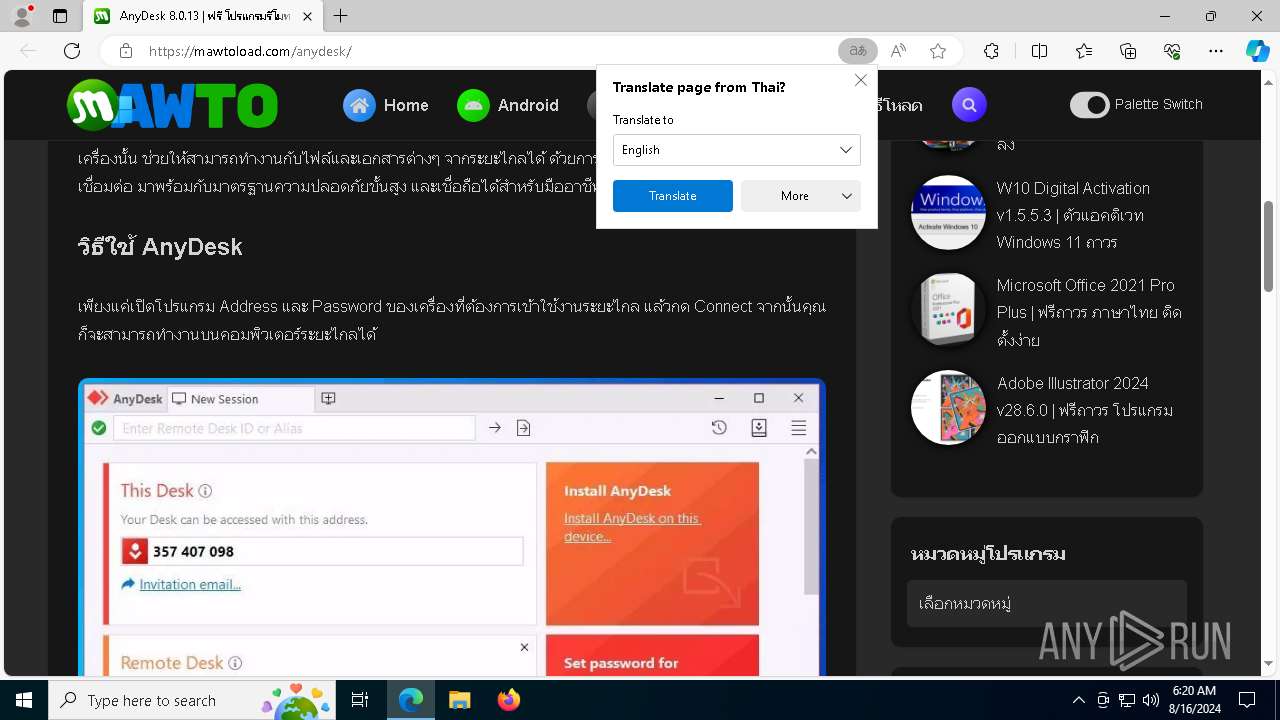Viewport: 1280px width, 720px height.
Task: Click the heading วิธีใช้ AnyDesk
Action: 160,247
